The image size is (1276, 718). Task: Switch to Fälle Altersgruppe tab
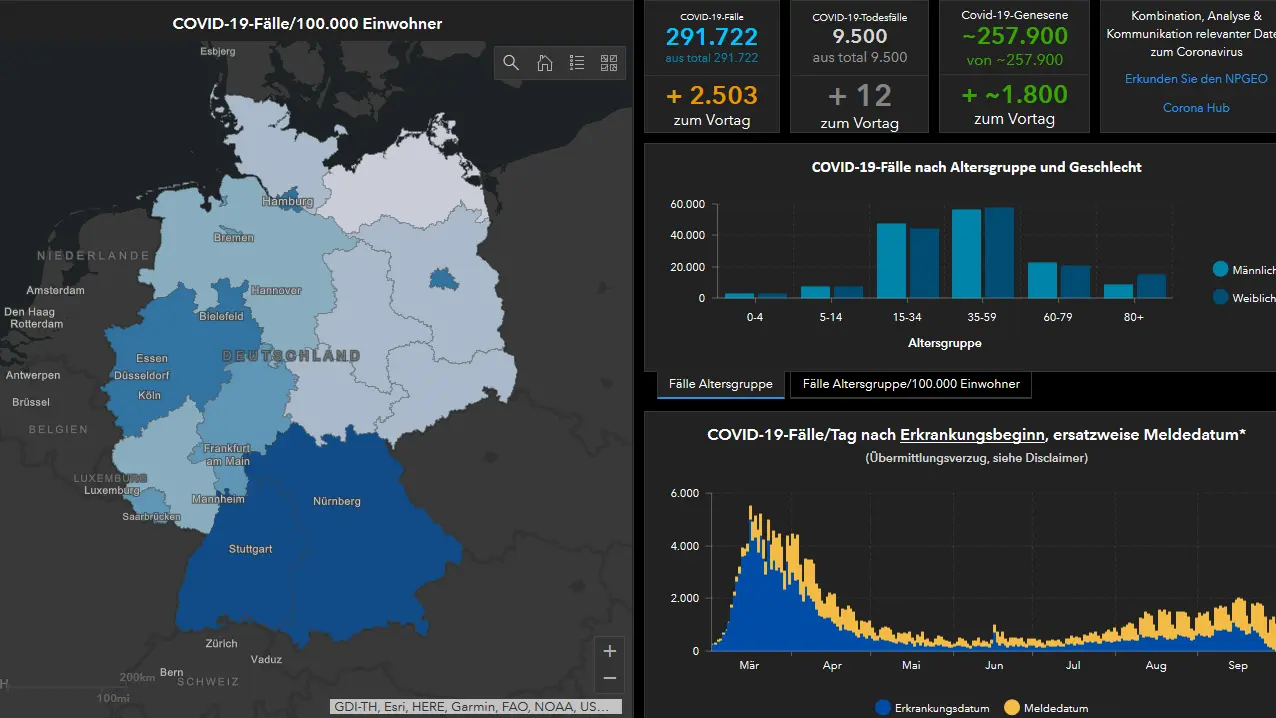720,384
